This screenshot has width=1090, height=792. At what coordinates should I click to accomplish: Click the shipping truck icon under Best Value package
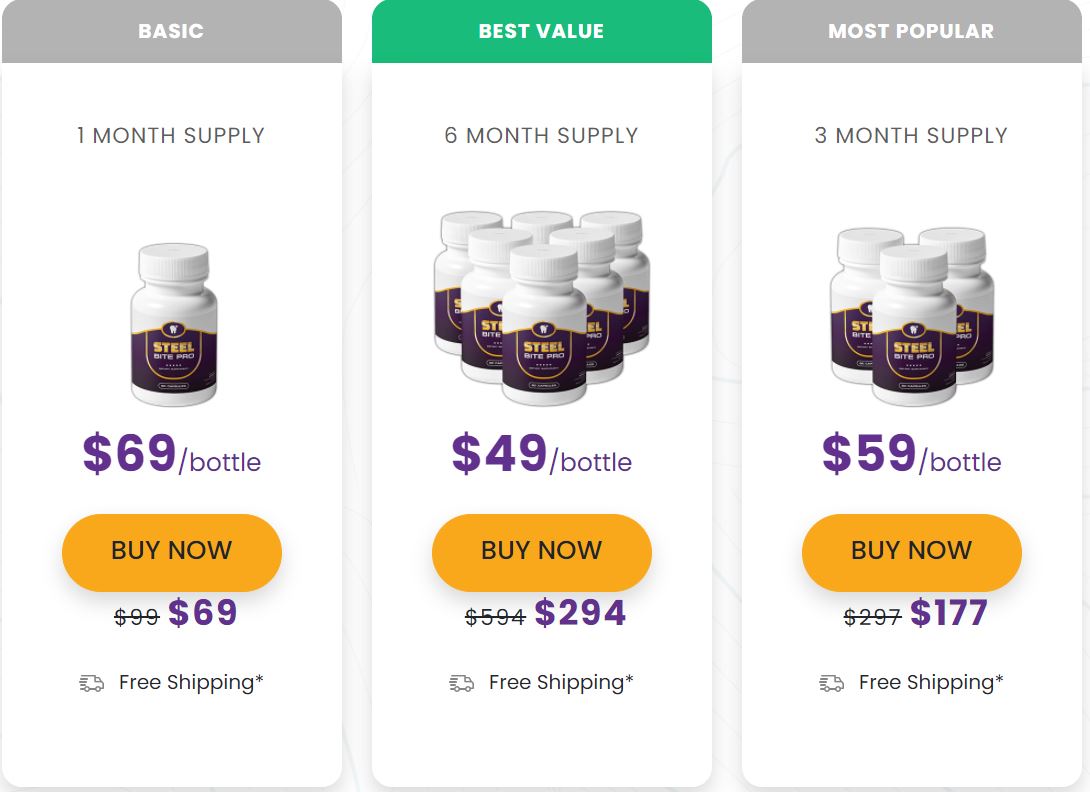point(461,683)
